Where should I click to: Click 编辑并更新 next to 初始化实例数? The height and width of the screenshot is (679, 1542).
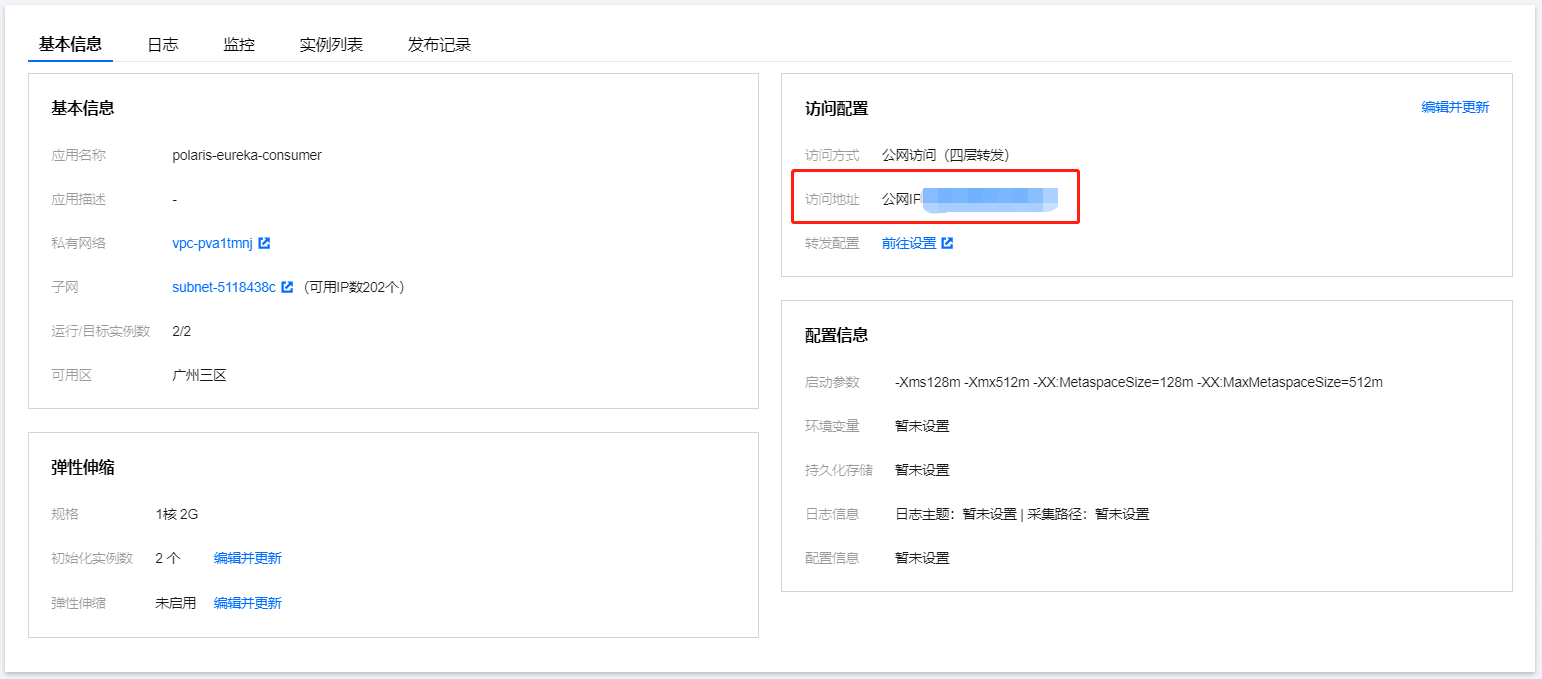pos(248,558)
